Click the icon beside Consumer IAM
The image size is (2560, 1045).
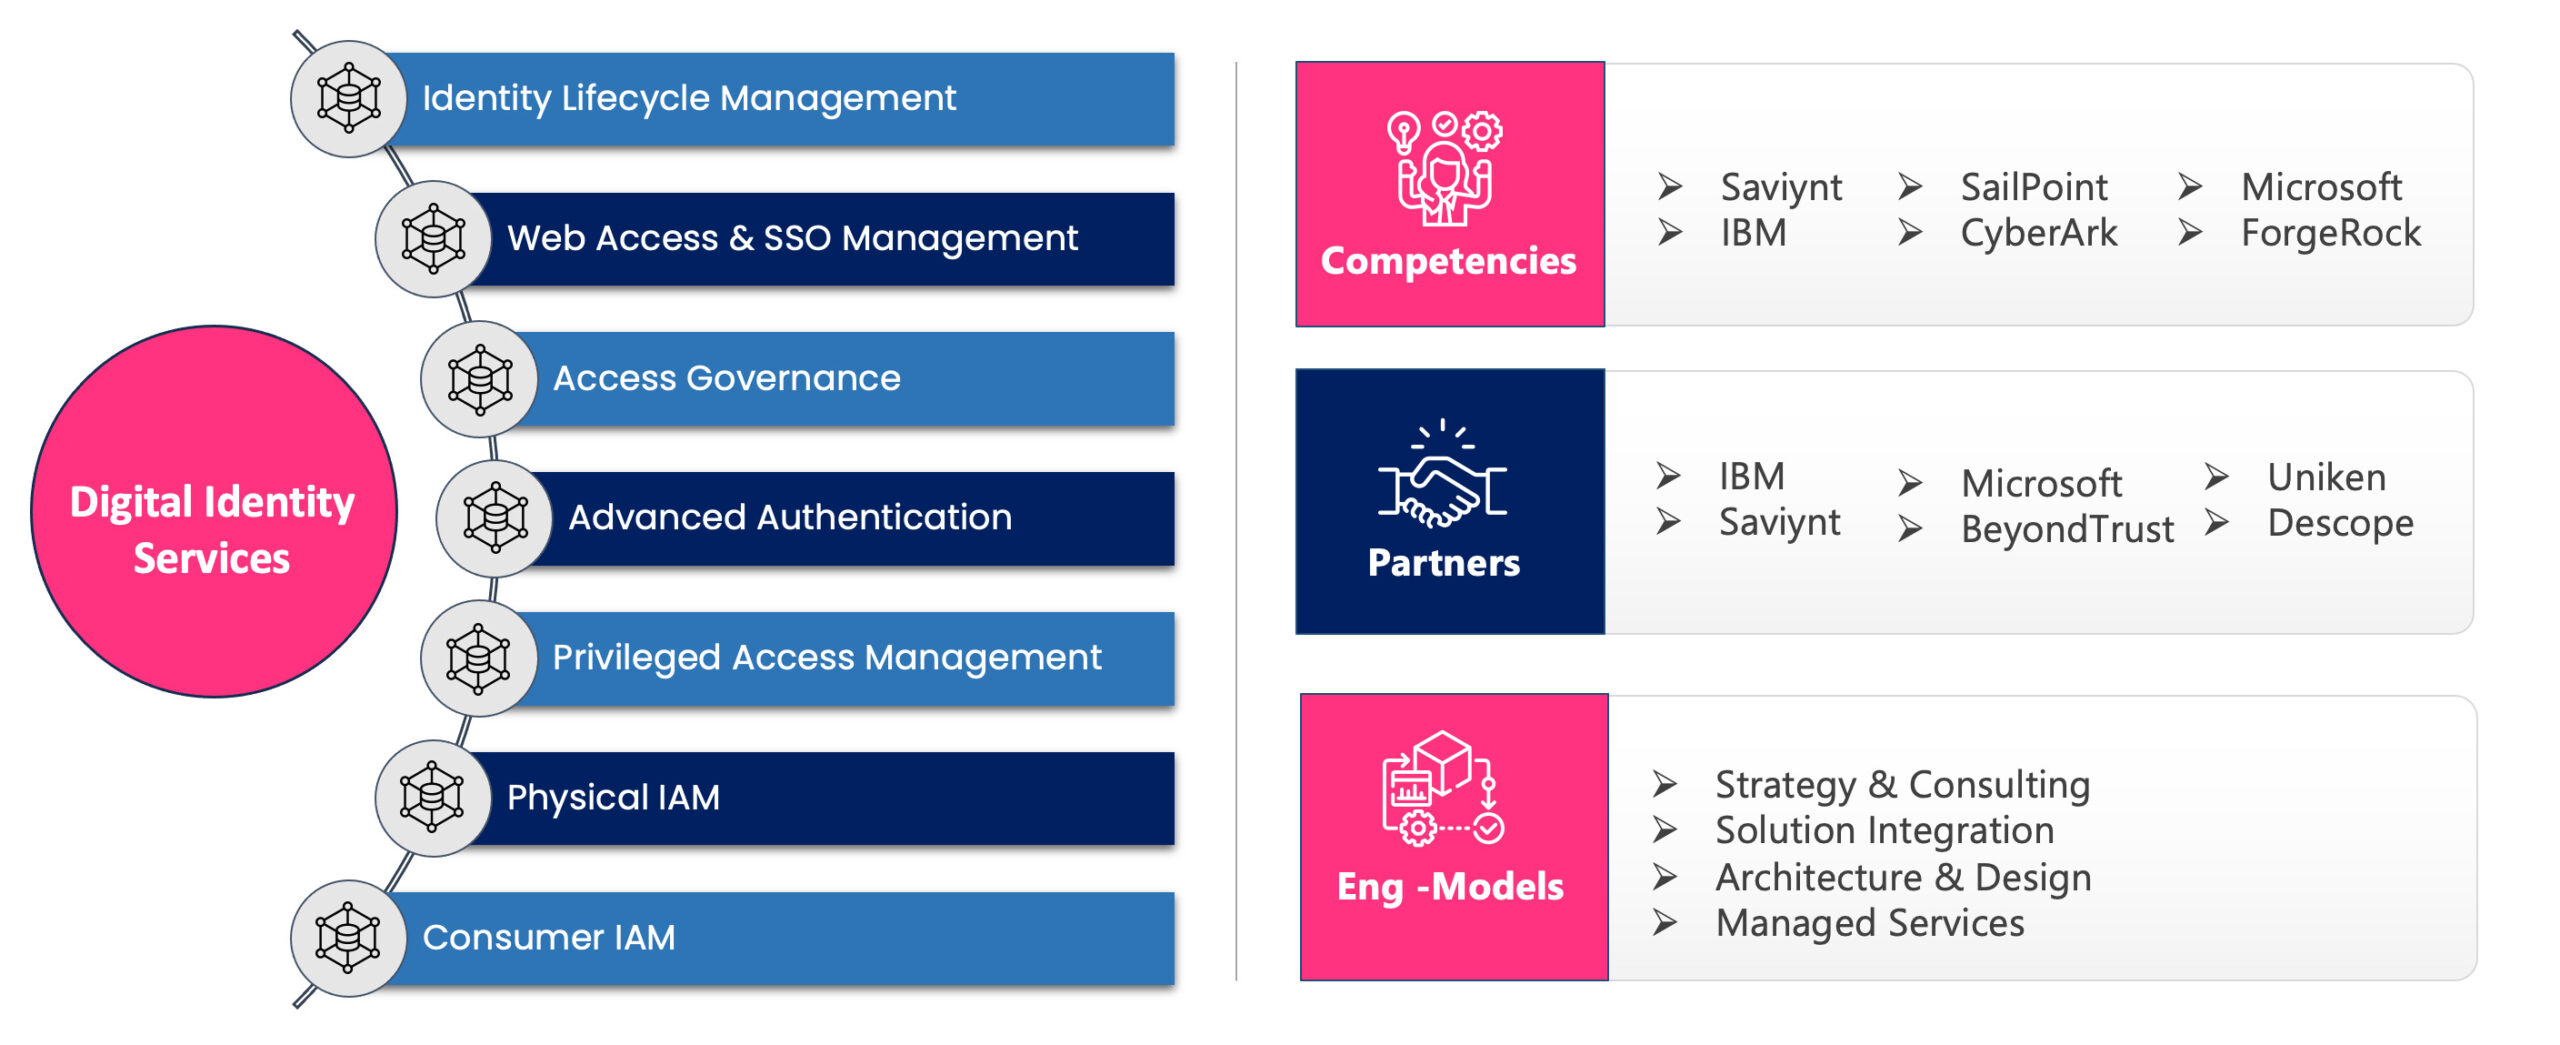pyautogui.click(x=348, y=937)
